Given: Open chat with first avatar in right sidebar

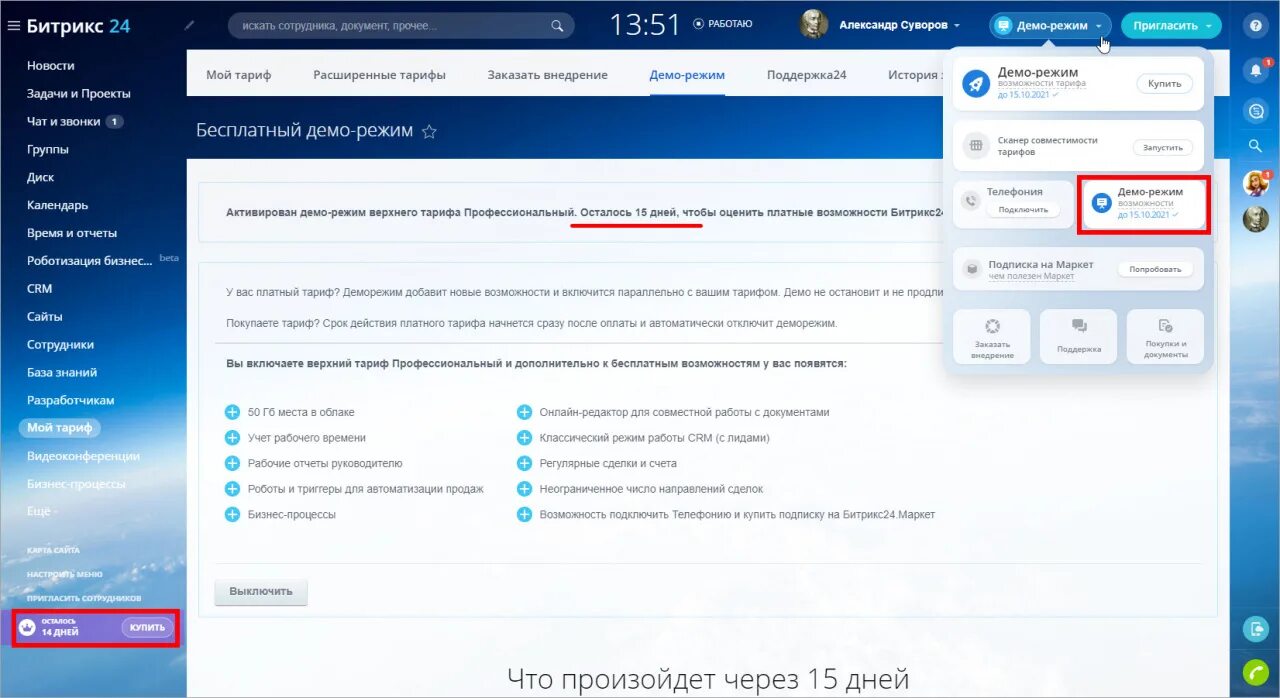Looking at the screenshot, I should point(1256,183).
